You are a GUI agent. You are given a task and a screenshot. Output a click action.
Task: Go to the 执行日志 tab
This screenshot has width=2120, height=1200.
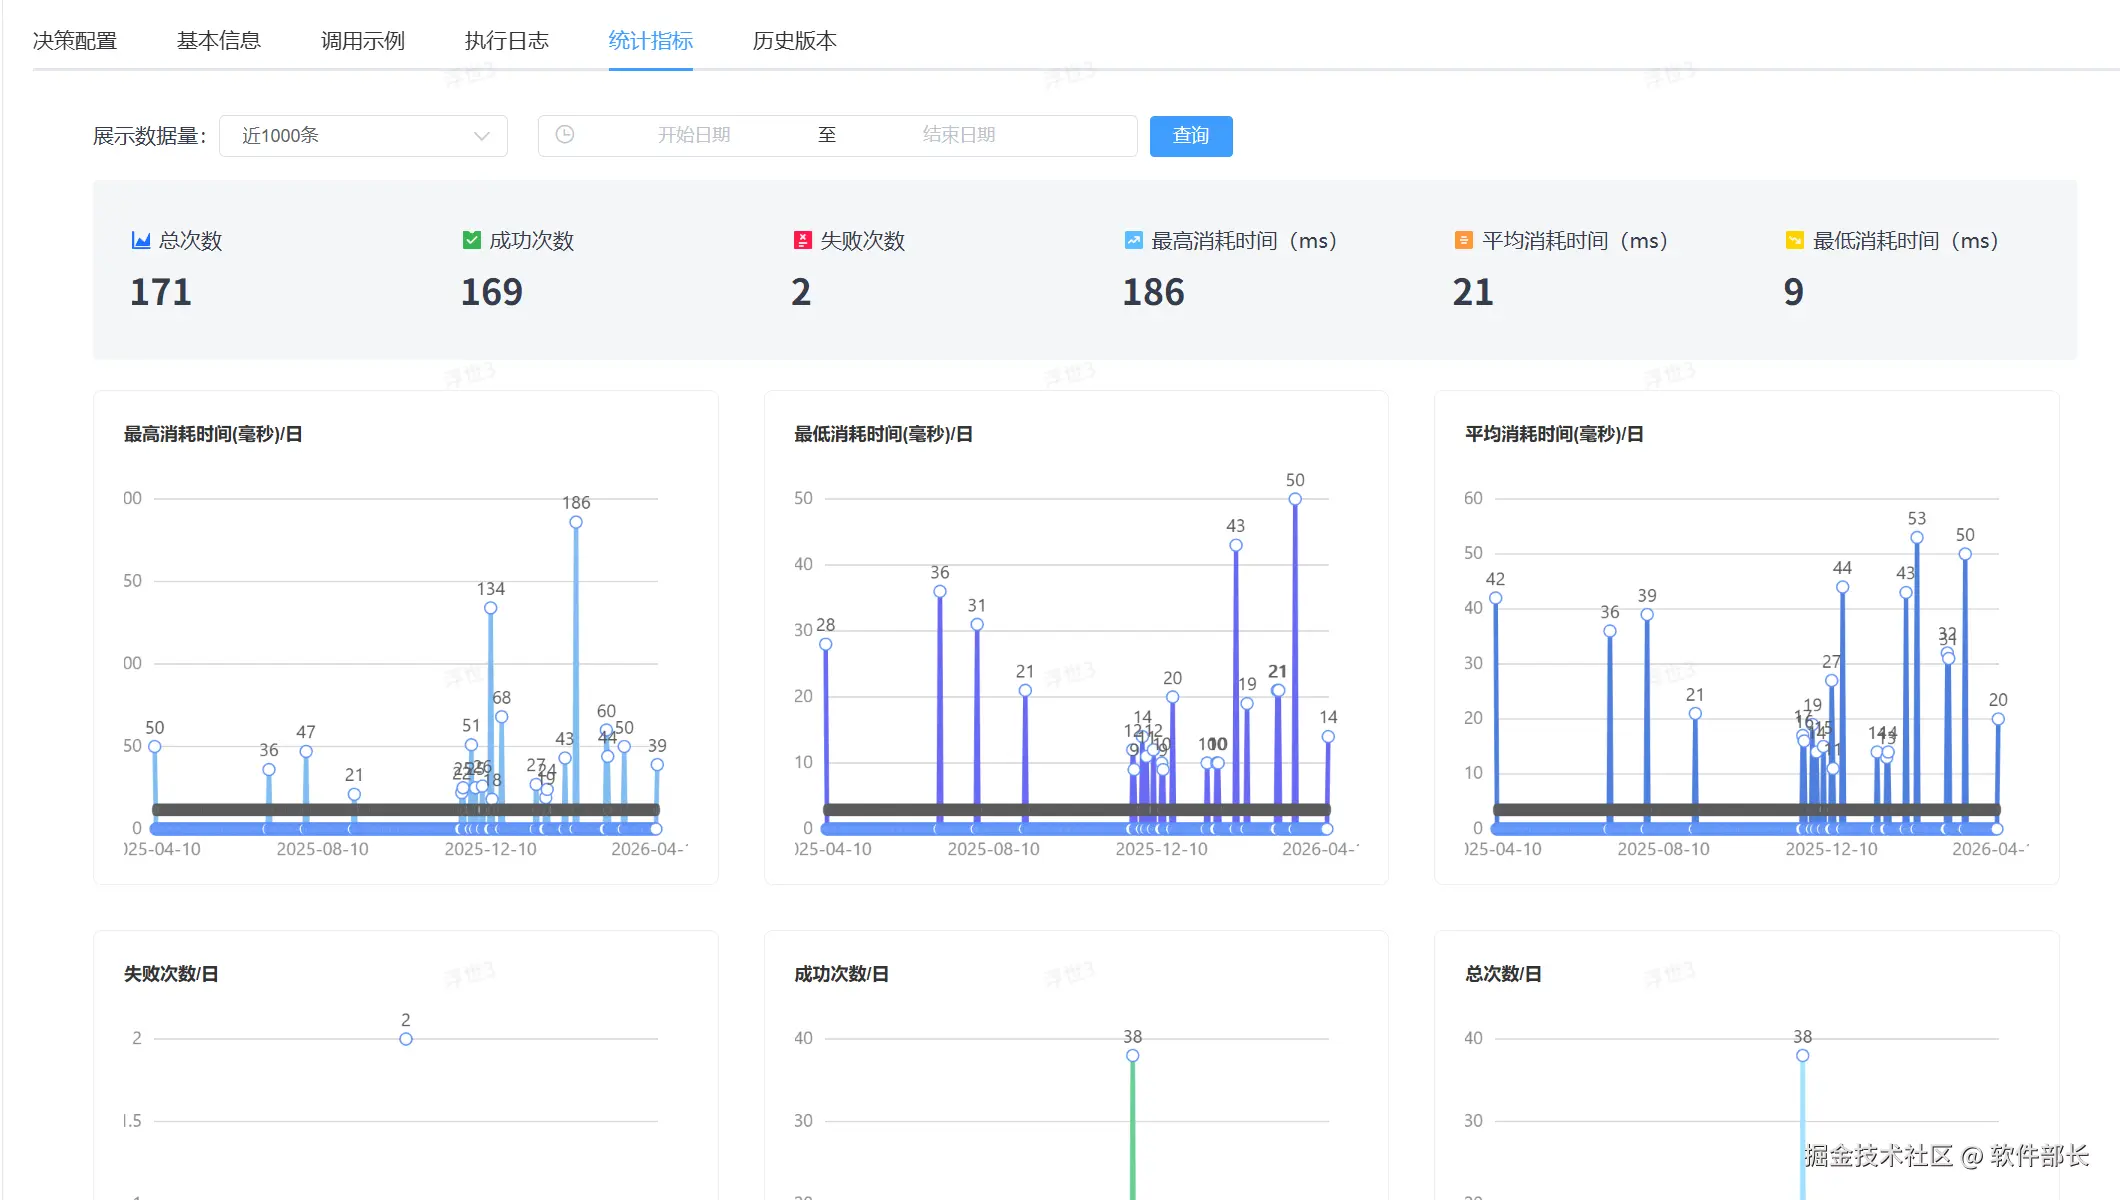pos(507,41)
